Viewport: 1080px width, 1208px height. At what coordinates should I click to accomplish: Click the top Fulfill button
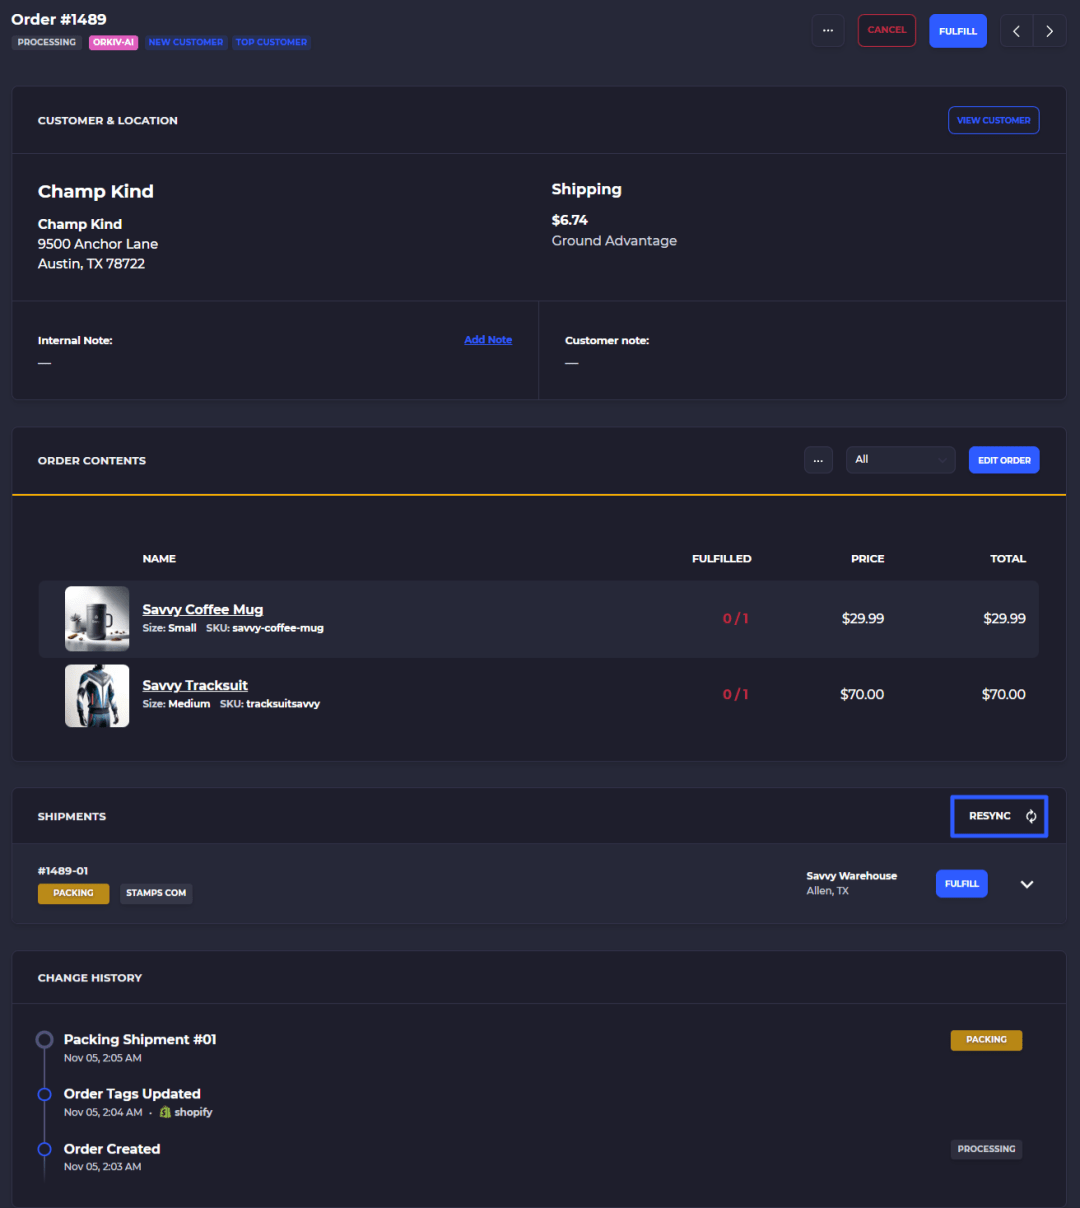(x=958, y=31)
